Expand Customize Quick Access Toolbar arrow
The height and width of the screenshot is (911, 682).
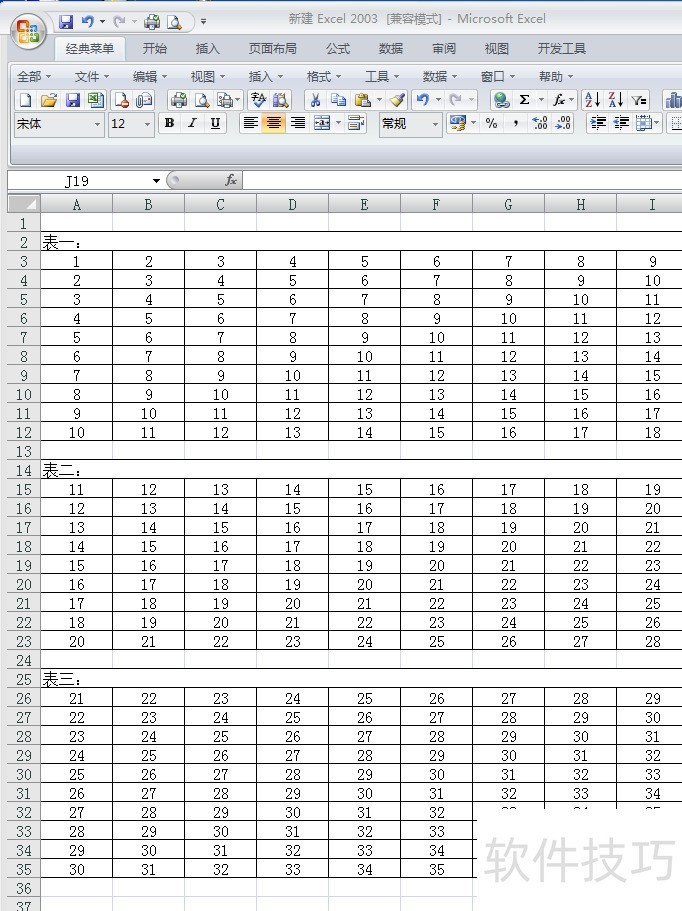(203, 22)
